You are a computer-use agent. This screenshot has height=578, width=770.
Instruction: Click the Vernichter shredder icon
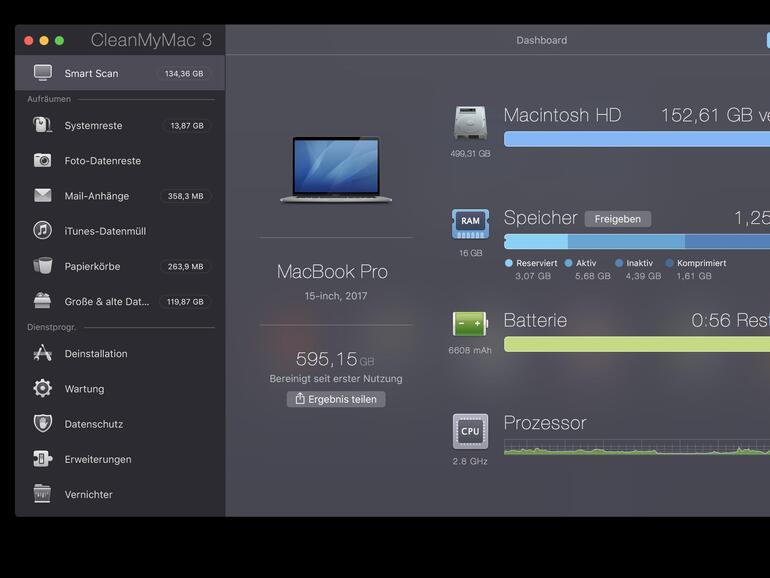tap(43, 494)
